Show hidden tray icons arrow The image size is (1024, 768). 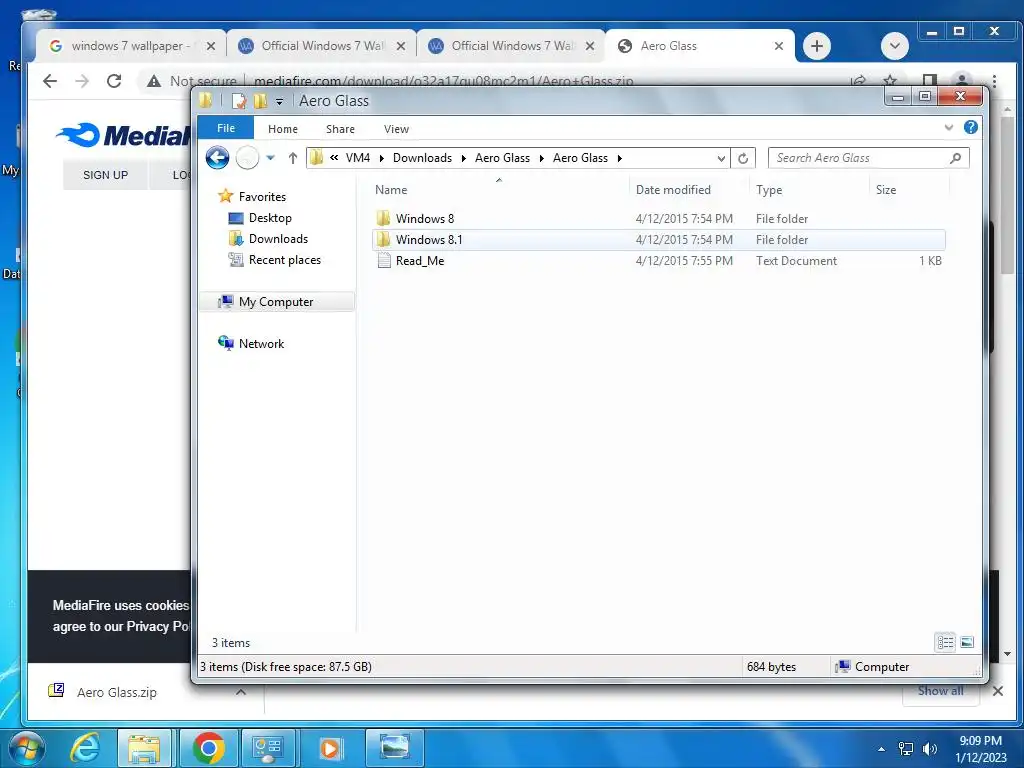[x=882, y=749]
